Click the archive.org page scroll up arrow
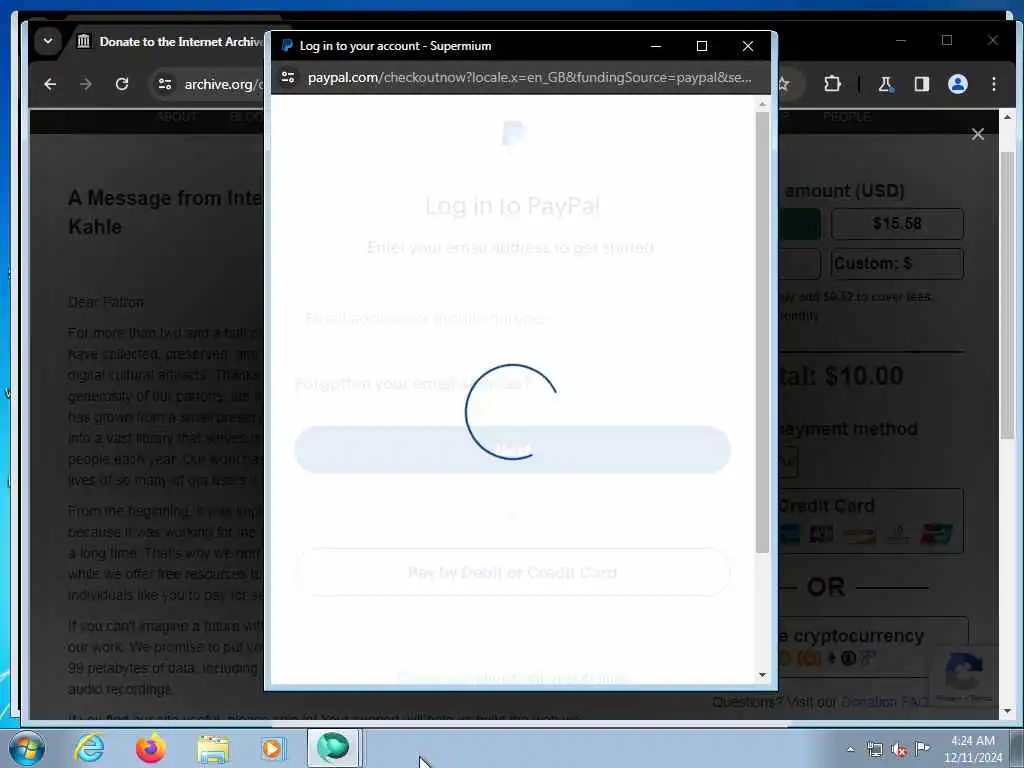Image resolution: width=1024 pixels, height=768 pixels. [1008, 117]
